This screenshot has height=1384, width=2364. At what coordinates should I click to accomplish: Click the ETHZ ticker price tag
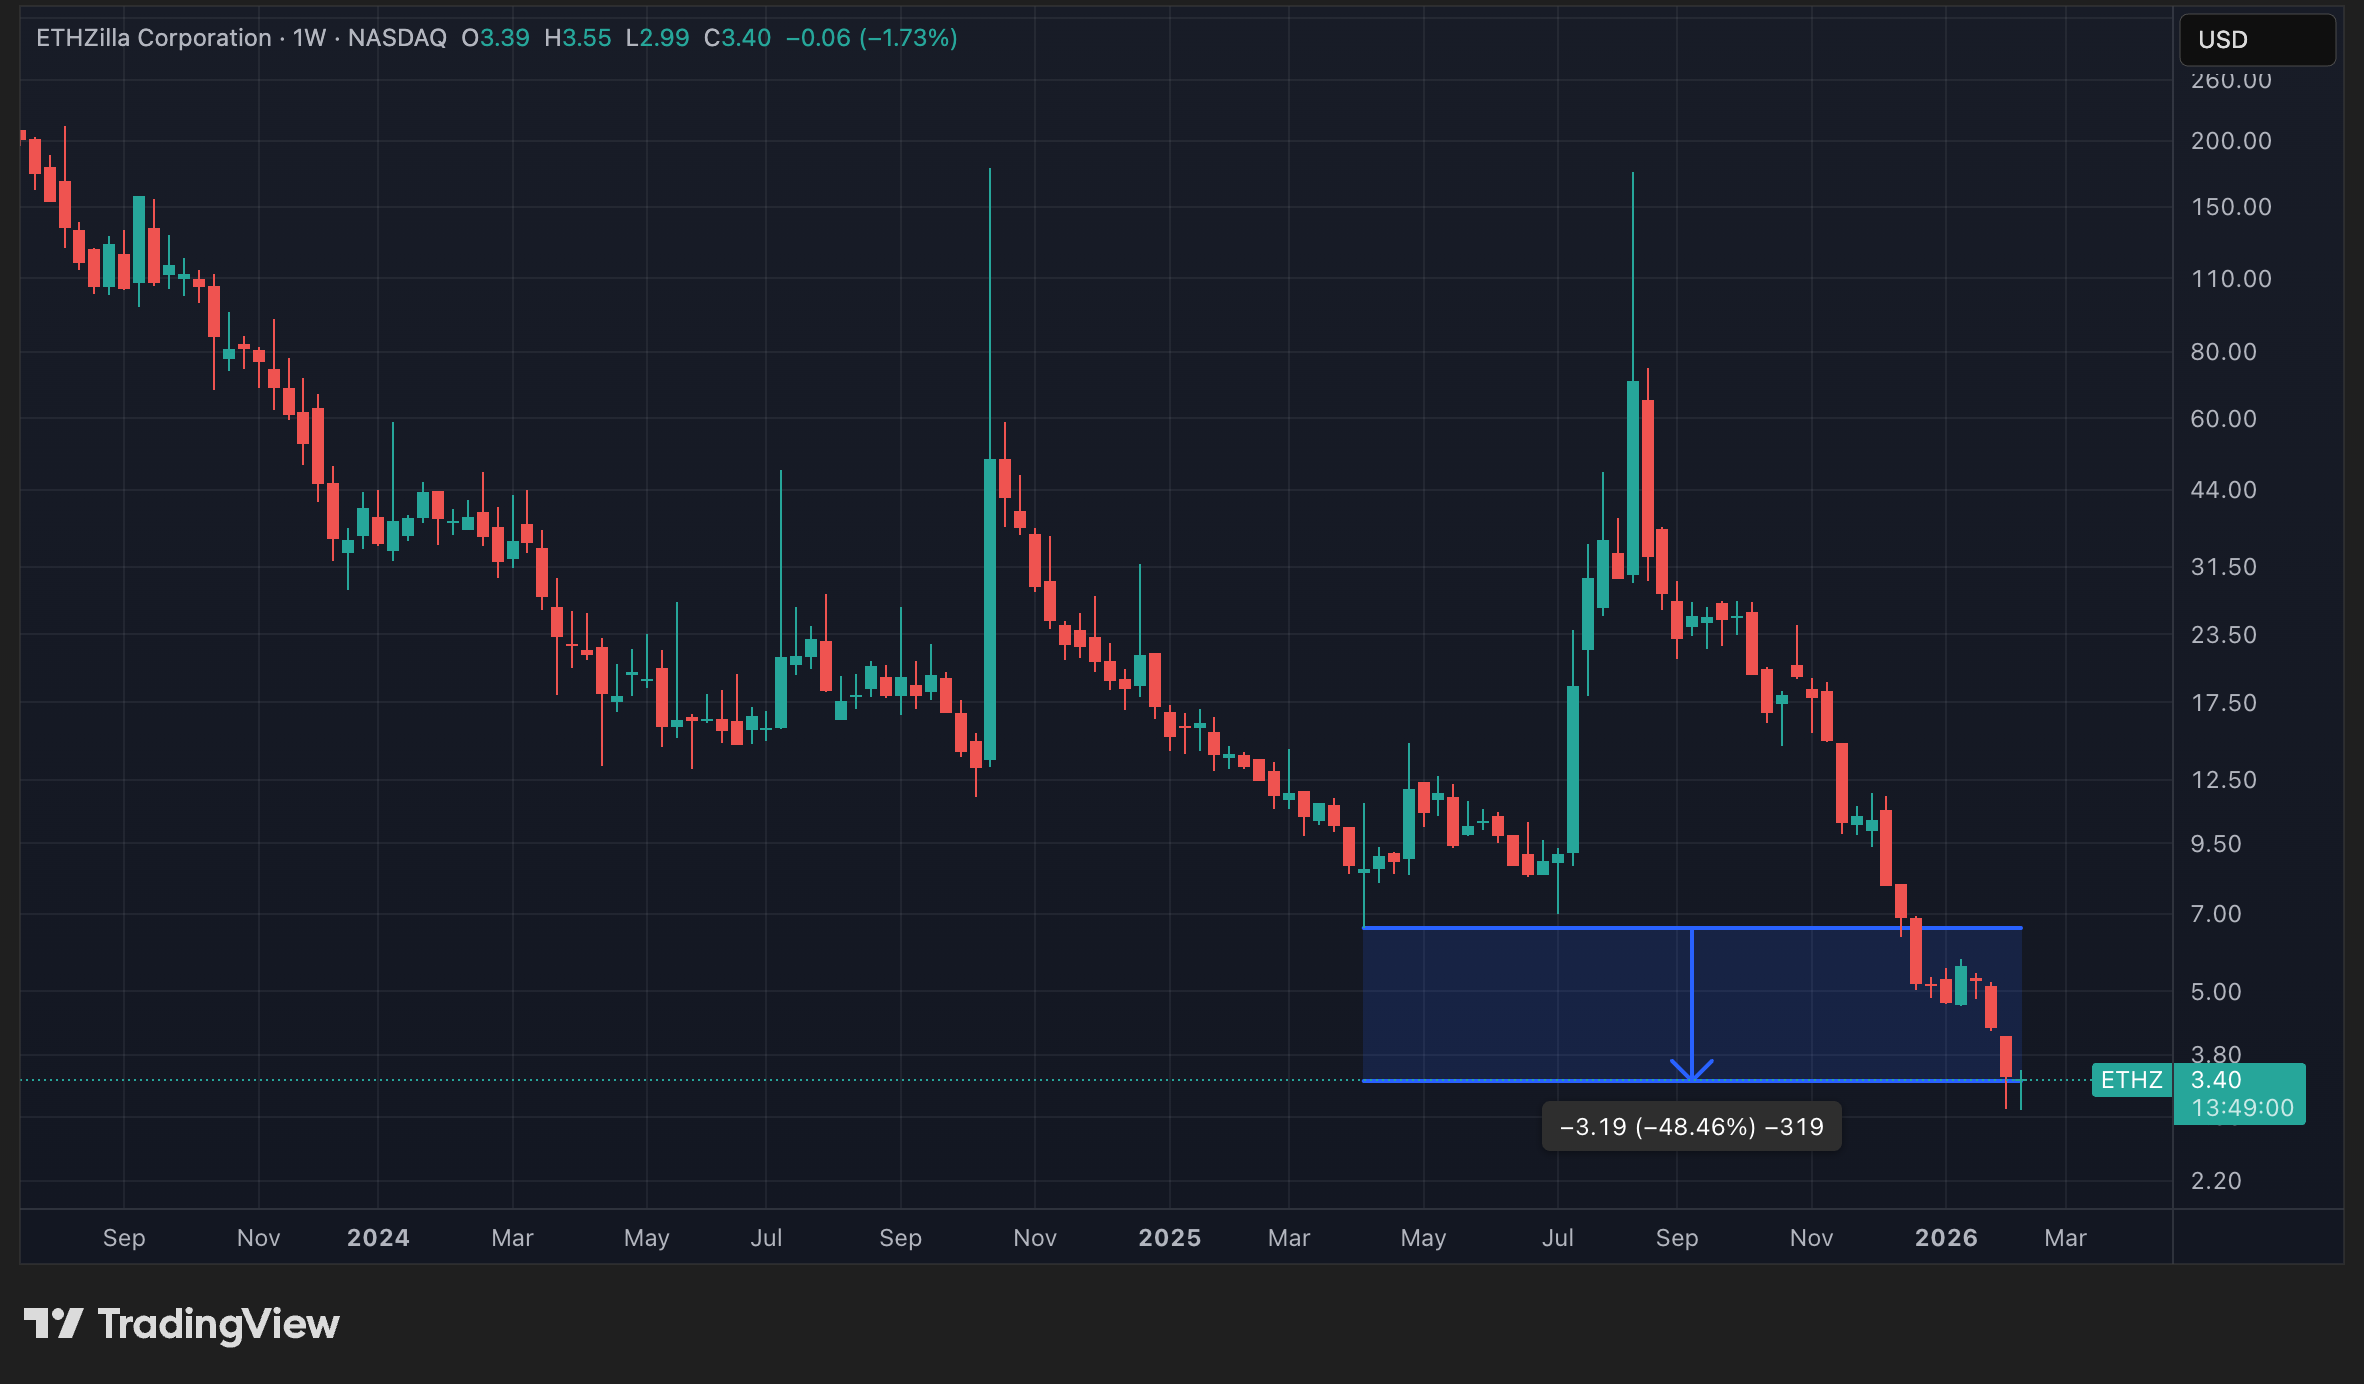pyautogui.click(x=2131, y=1080)
